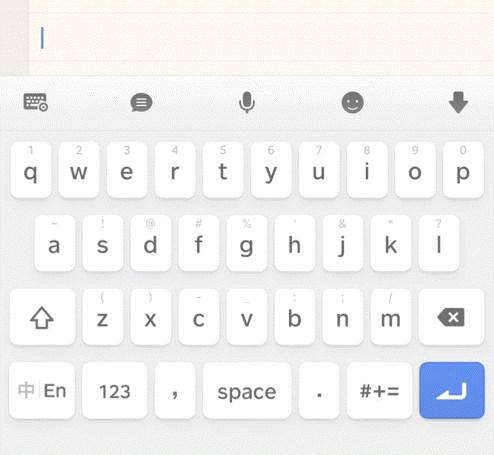Viewport: 494px width, 455px height.
Task: Open keyboard settings icon in toolbar
Action: (36, 102)
